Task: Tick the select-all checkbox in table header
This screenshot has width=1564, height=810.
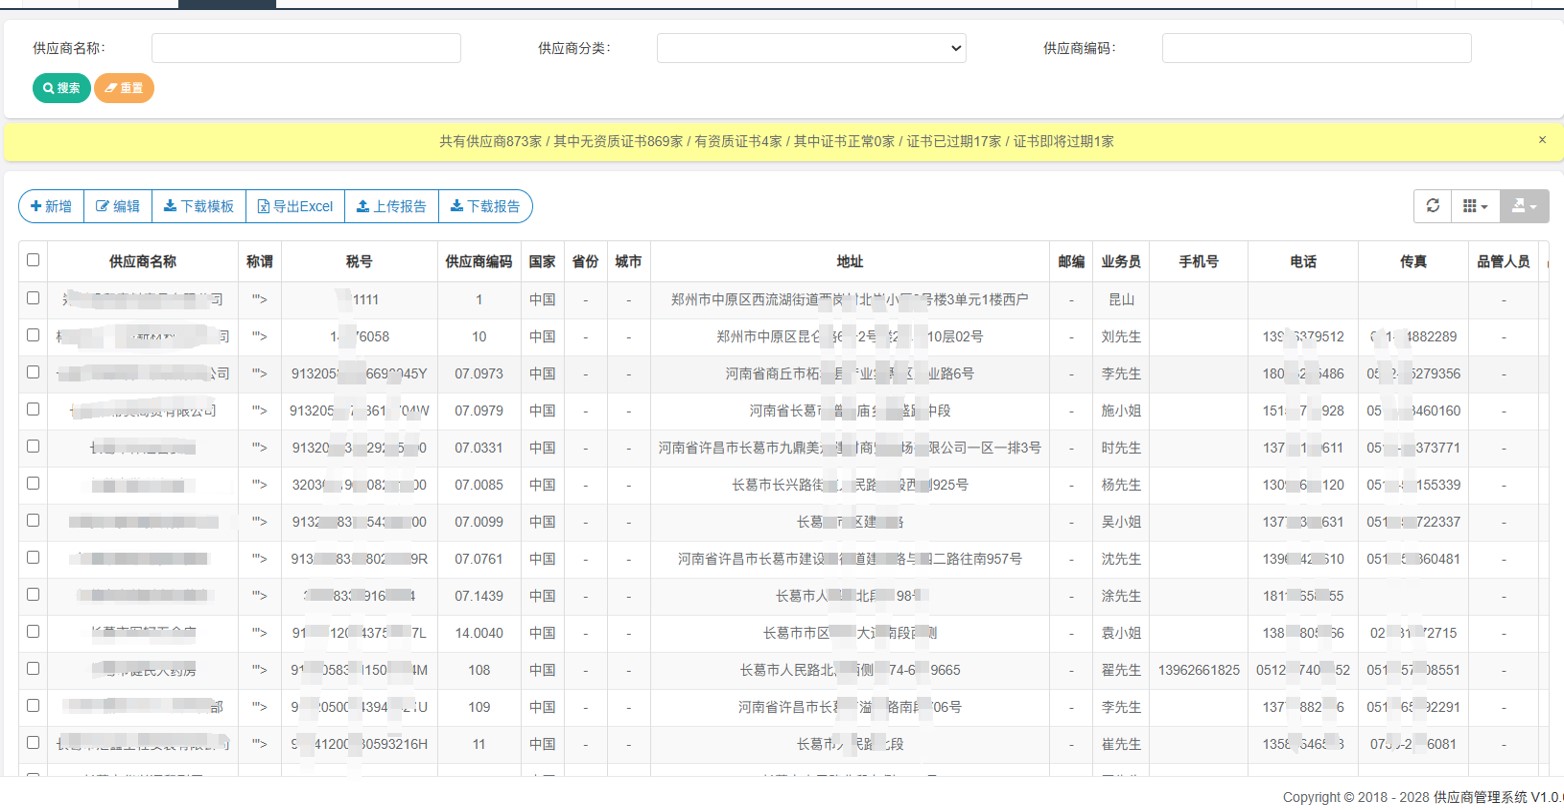Action: (33, 260)
